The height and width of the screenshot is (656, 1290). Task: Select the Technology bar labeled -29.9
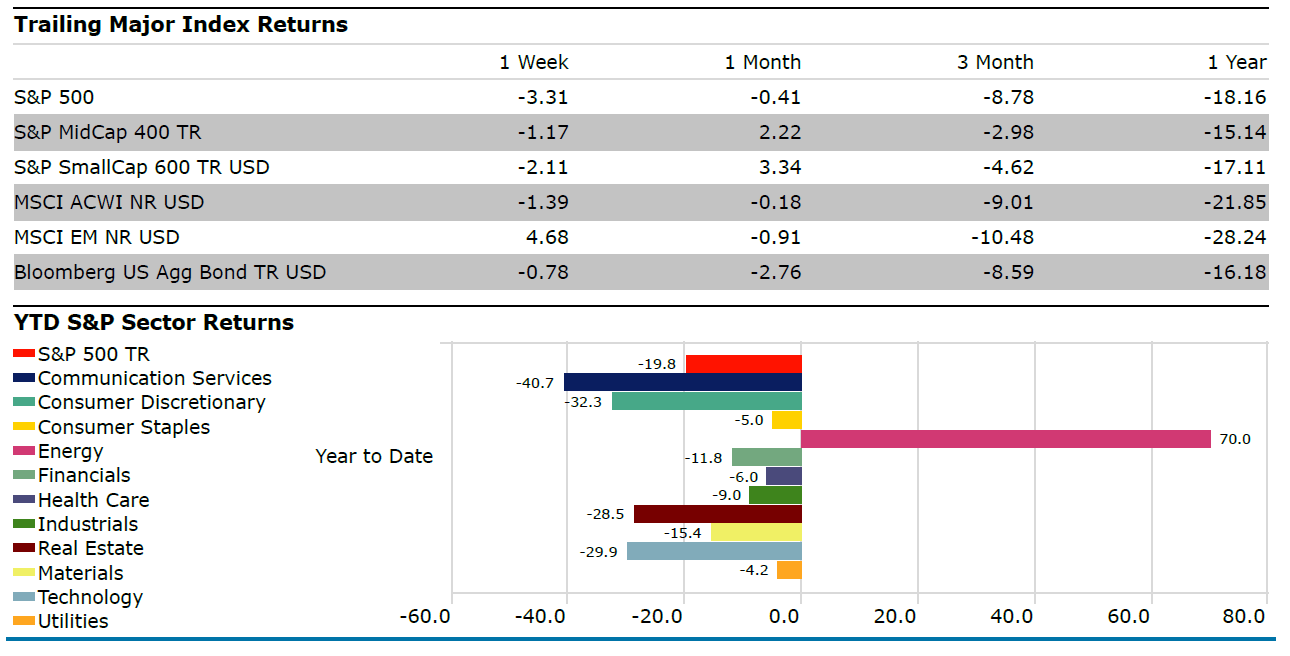pyautogui.click(x=714, y=551)
